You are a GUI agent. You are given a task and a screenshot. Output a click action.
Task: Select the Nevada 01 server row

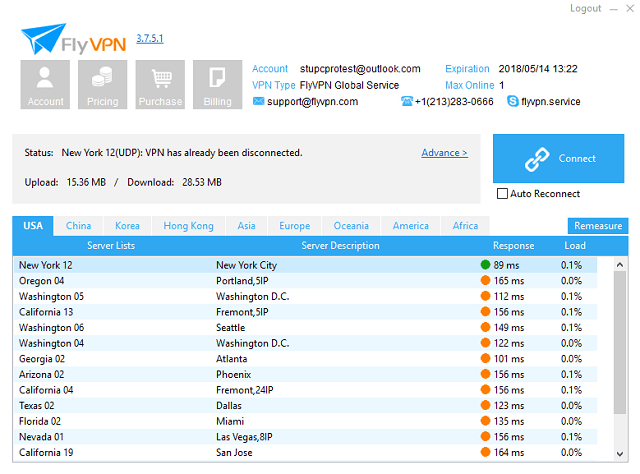pos(305,436)
